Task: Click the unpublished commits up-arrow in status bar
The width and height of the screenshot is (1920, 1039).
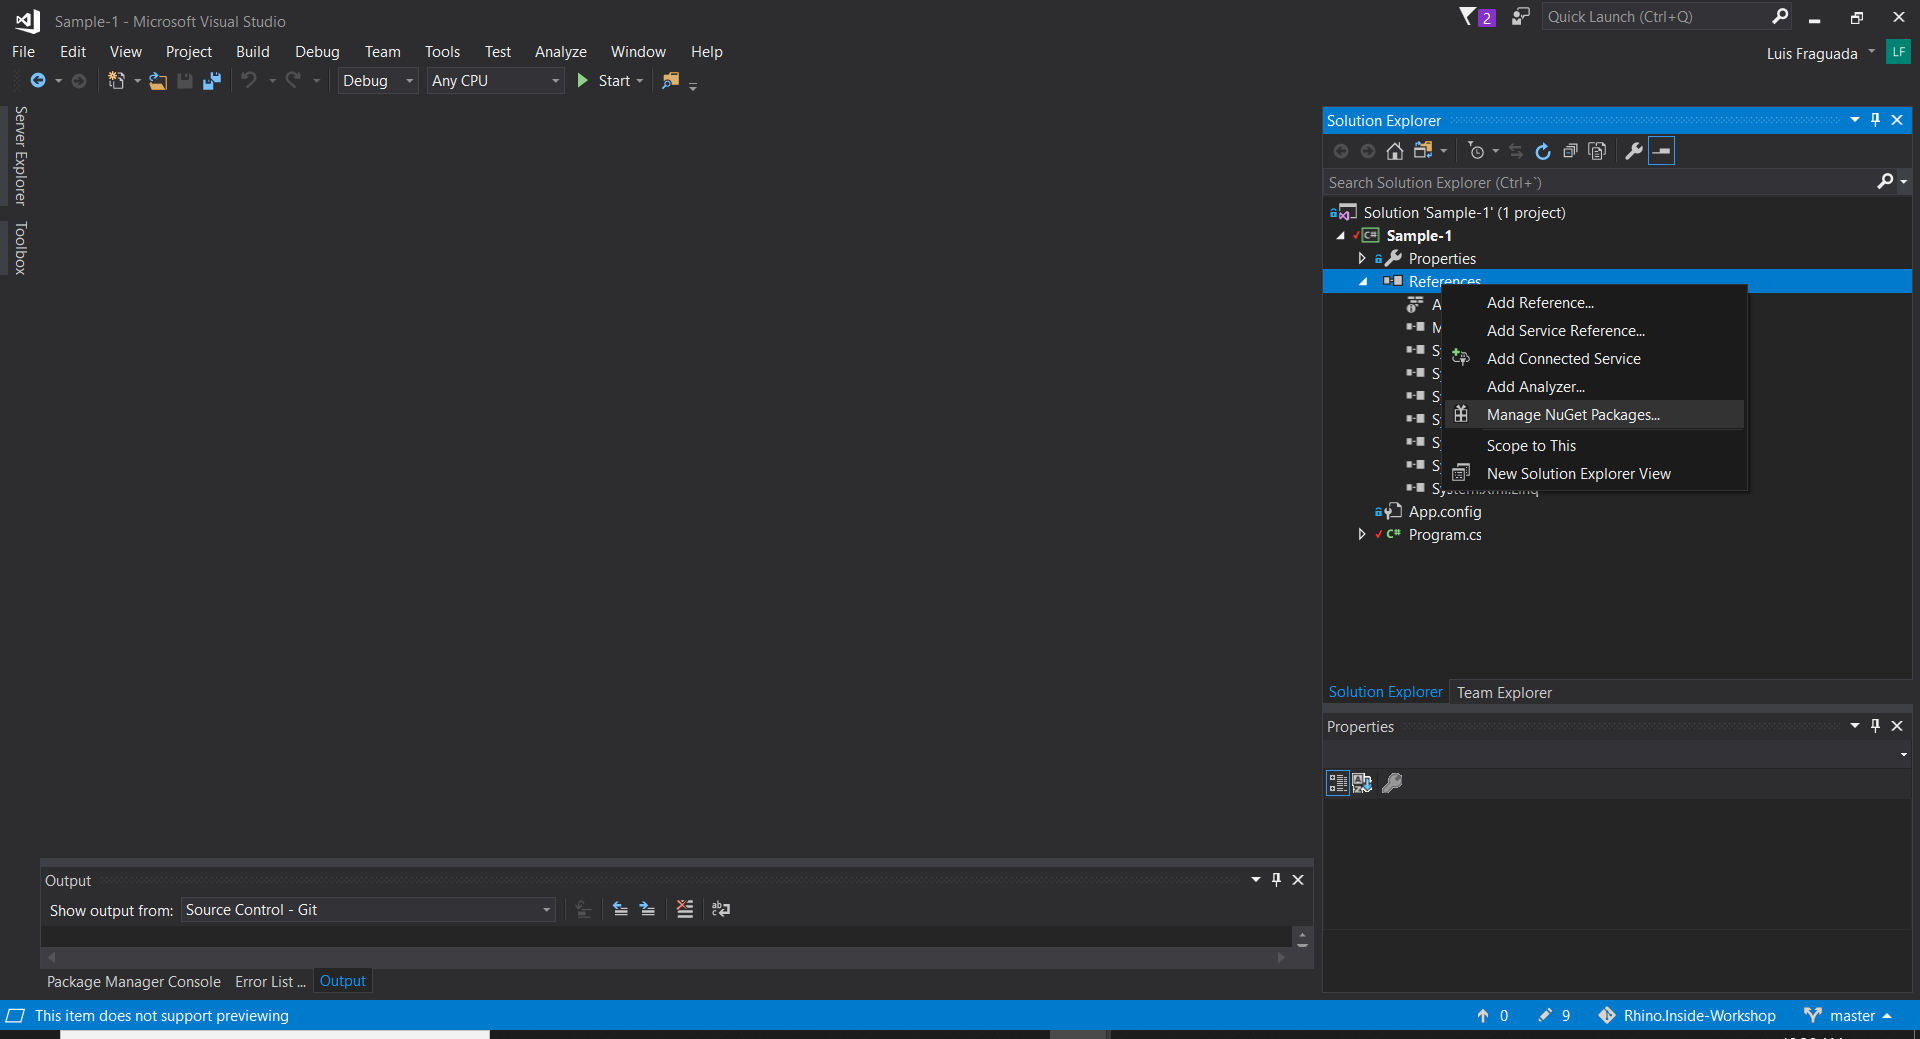Action: coord(1483,1016)
